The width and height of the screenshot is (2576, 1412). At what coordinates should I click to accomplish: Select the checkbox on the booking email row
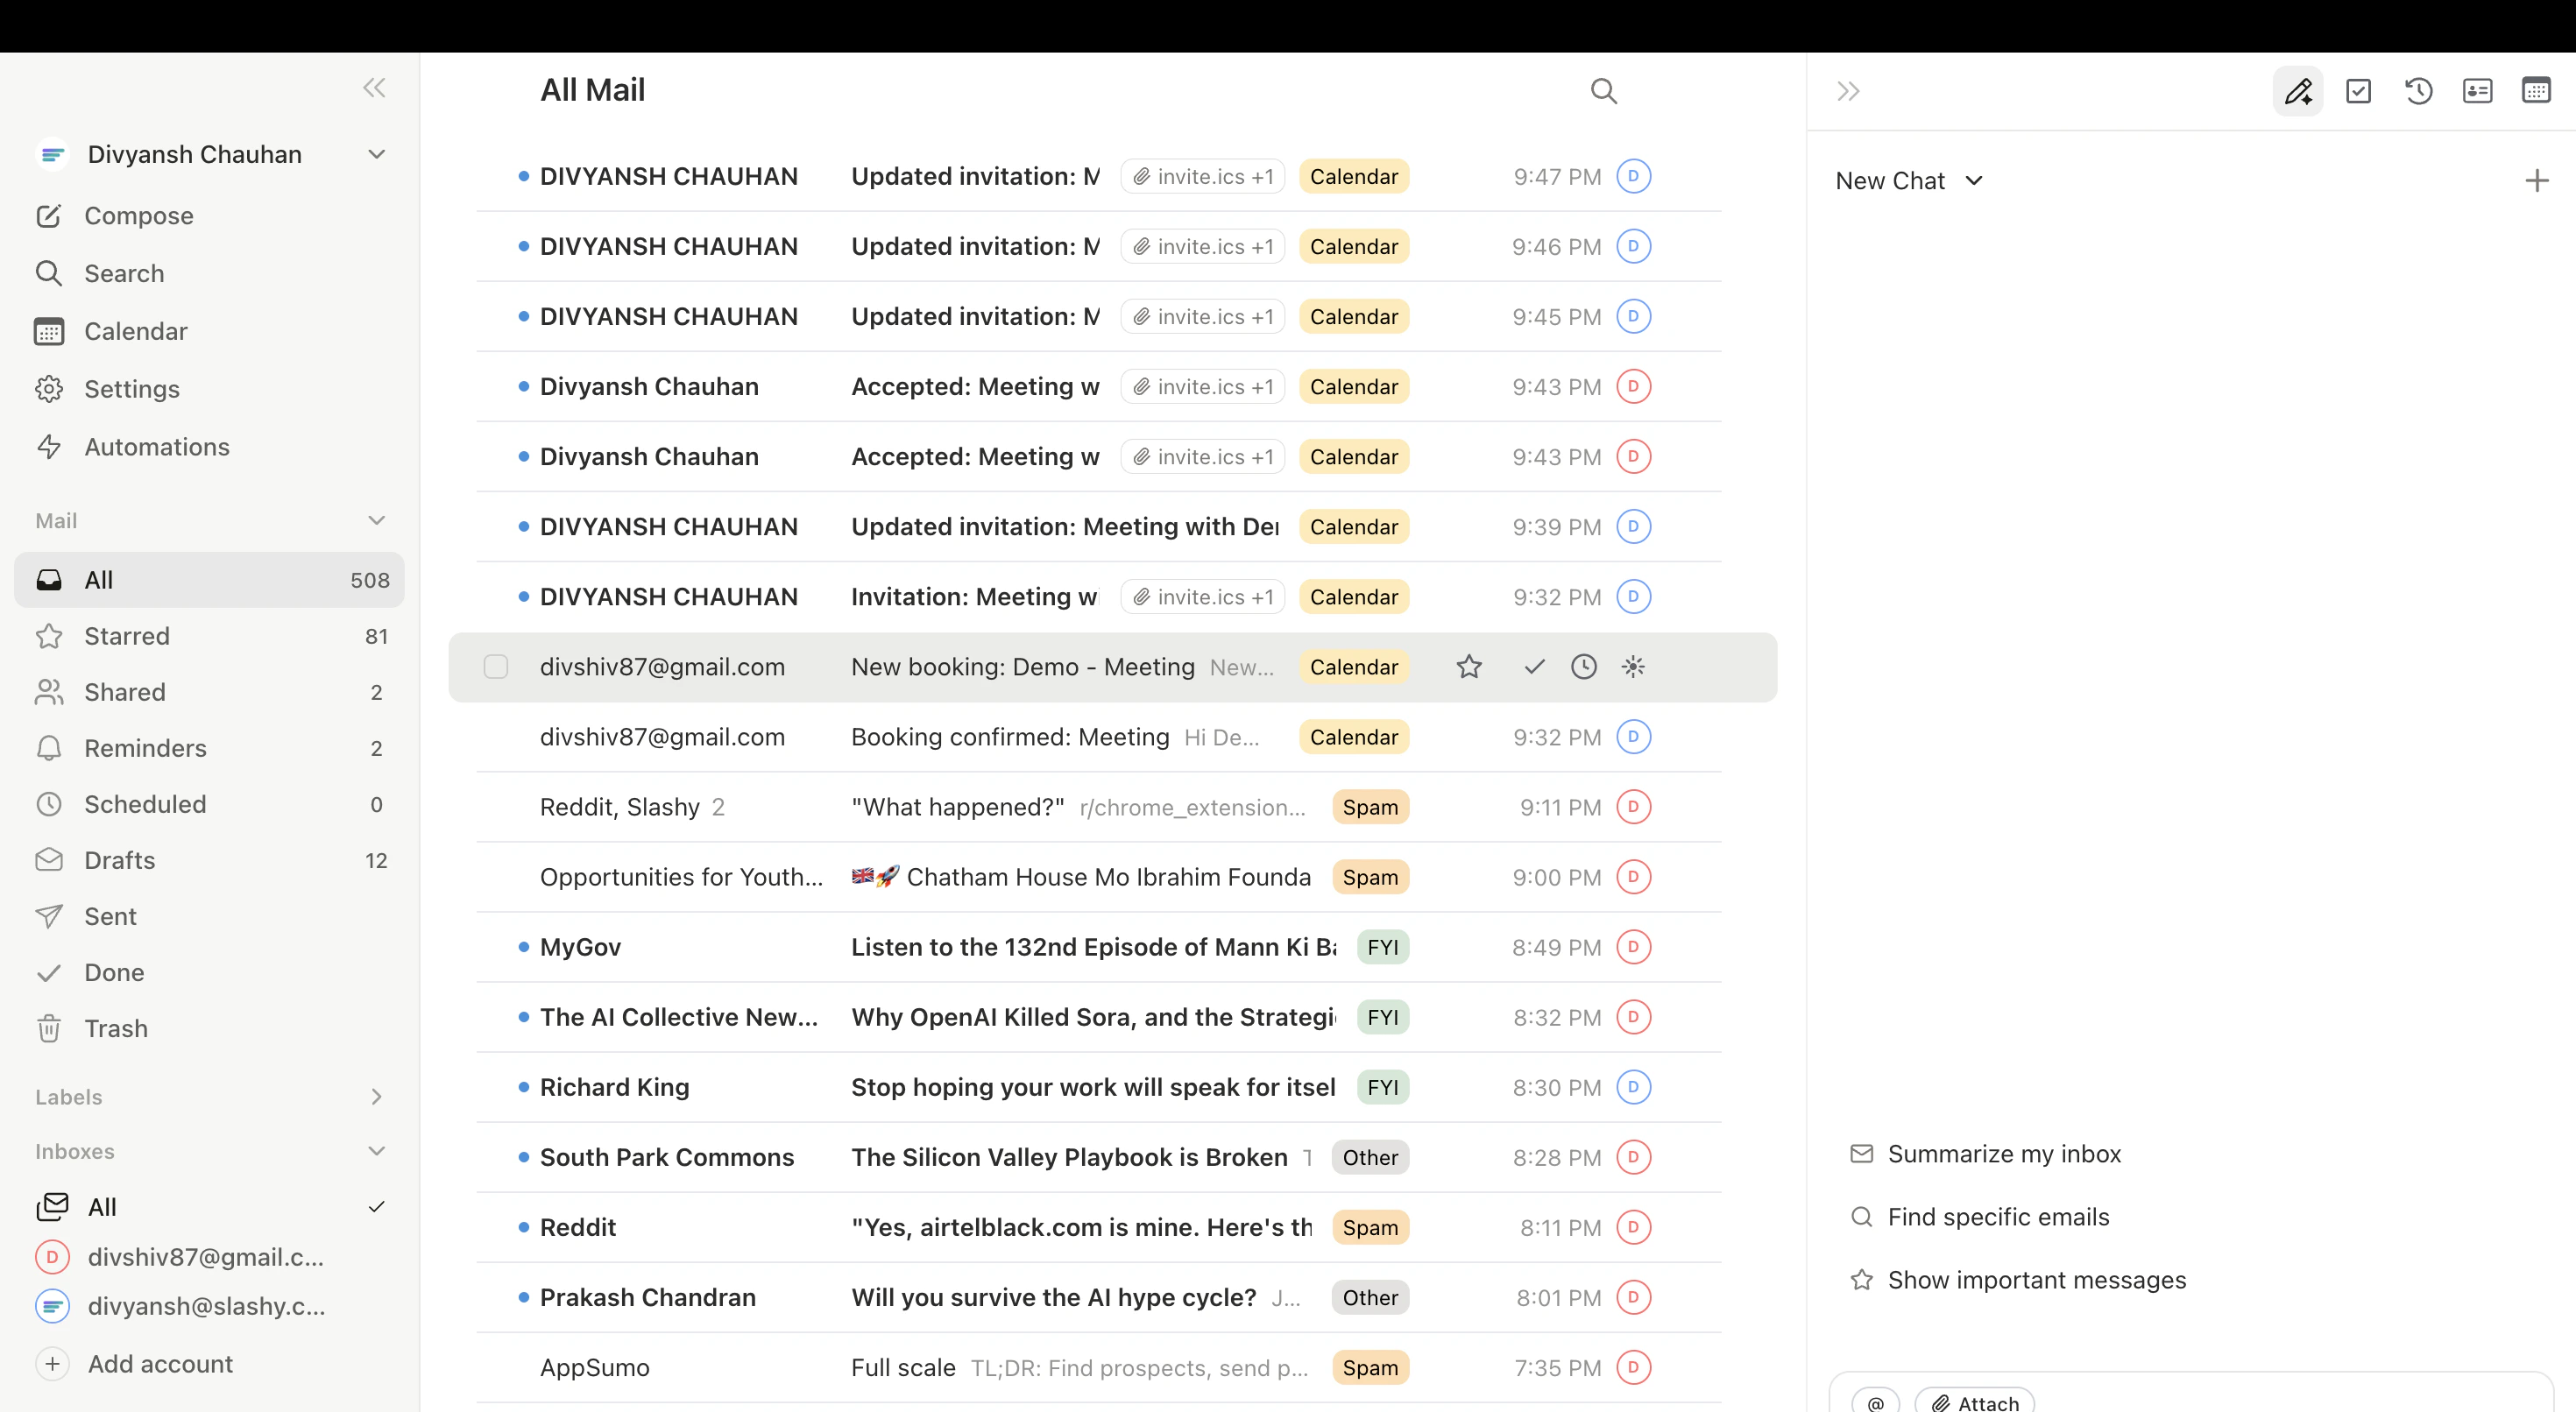pos(496,666)
